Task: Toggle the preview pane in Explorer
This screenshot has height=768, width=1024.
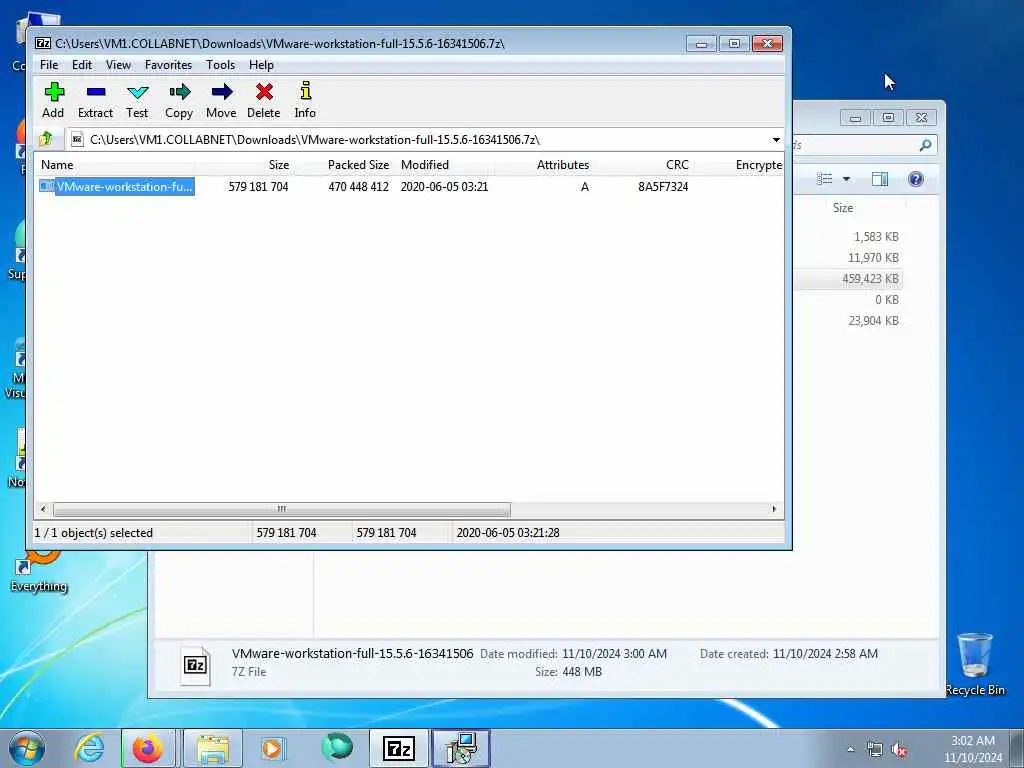Action: click(x=880, y=179)
